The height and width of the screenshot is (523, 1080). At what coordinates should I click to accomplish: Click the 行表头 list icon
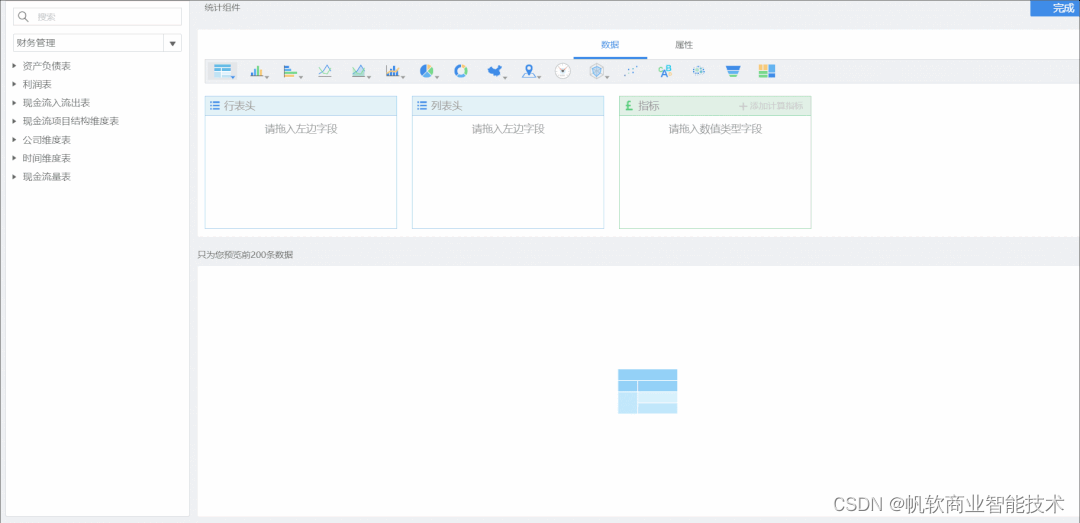coord(215,106)
